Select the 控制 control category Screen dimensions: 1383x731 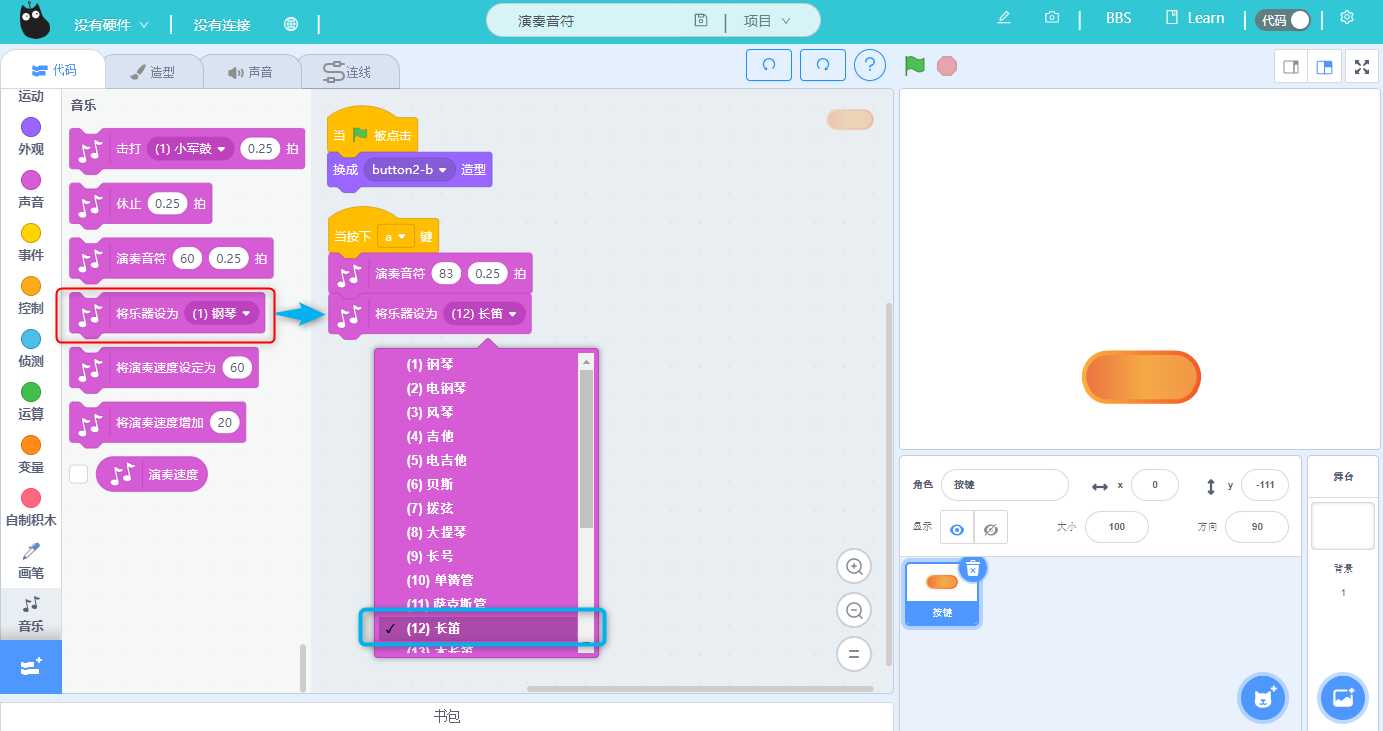coord(31,295)
